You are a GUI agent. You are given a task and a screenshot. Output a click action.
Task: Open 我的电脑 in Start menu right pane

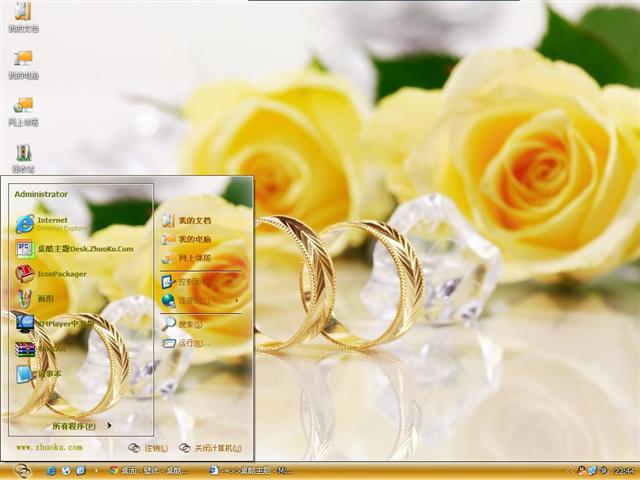186,239
